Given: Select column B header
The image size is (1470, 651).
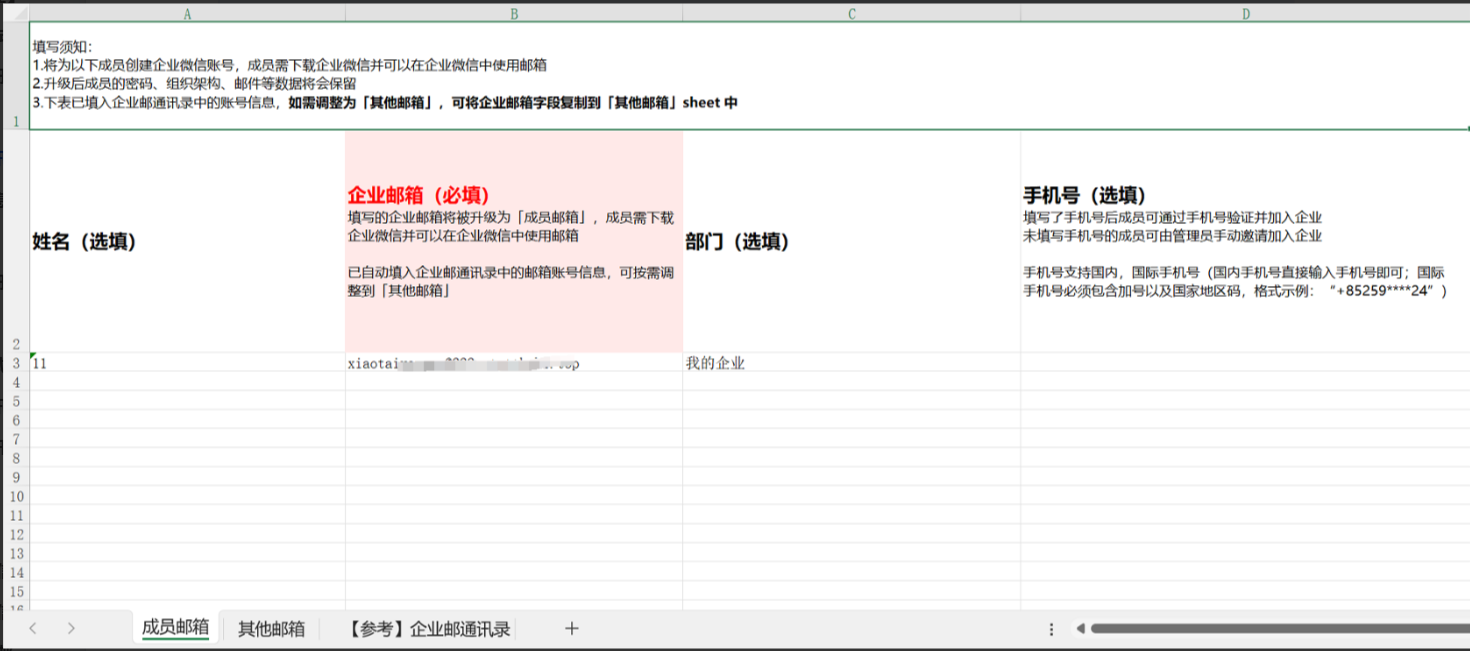Looking at the screenshot, I should point(514,14).
